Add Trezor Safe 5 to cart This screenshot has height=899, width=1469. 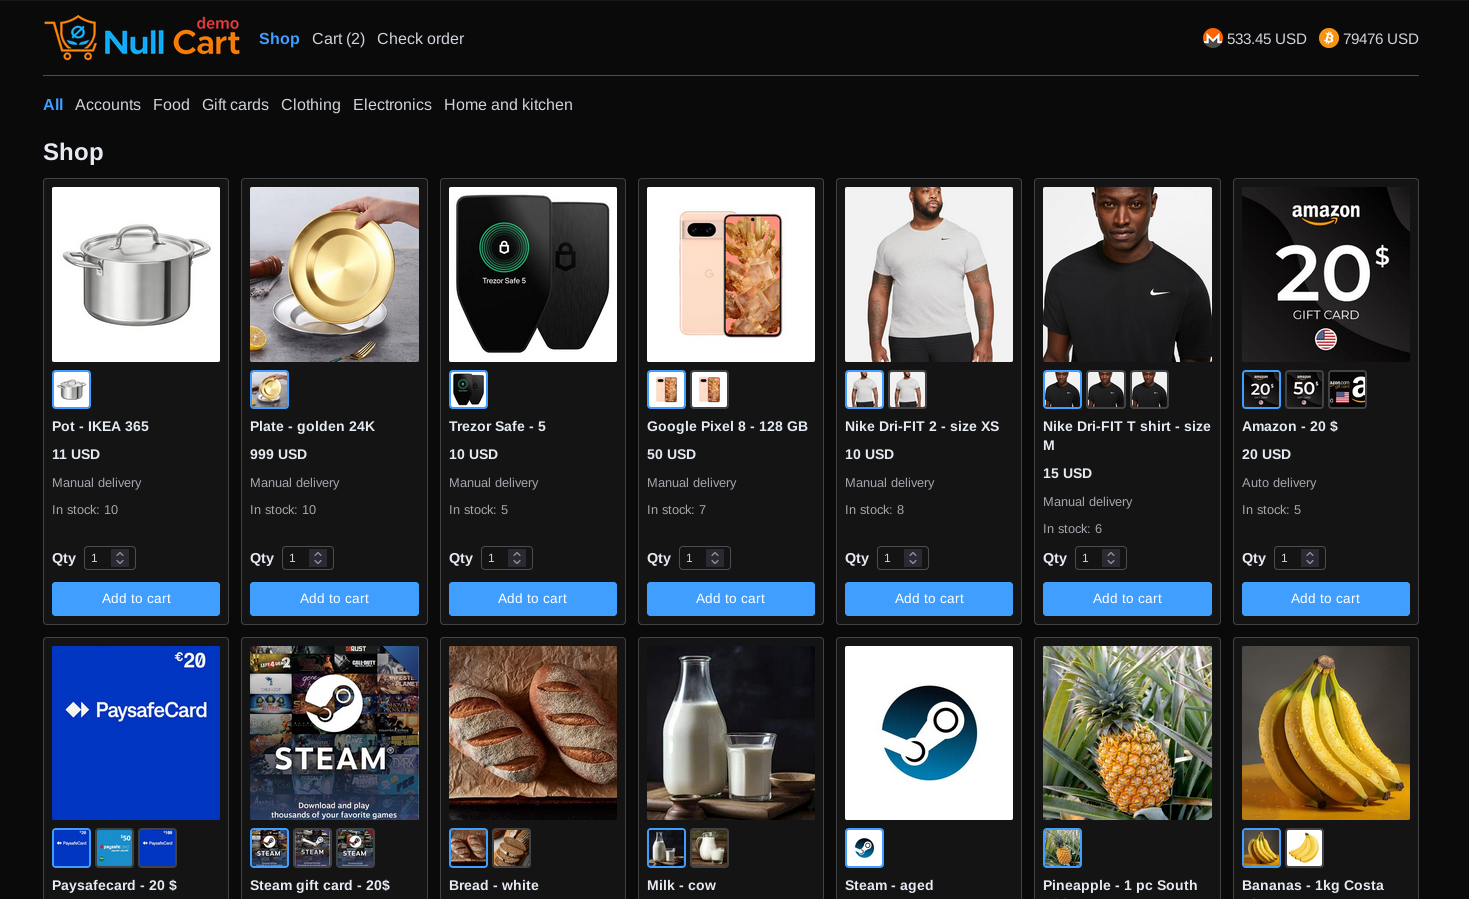(x=533, y=598)
